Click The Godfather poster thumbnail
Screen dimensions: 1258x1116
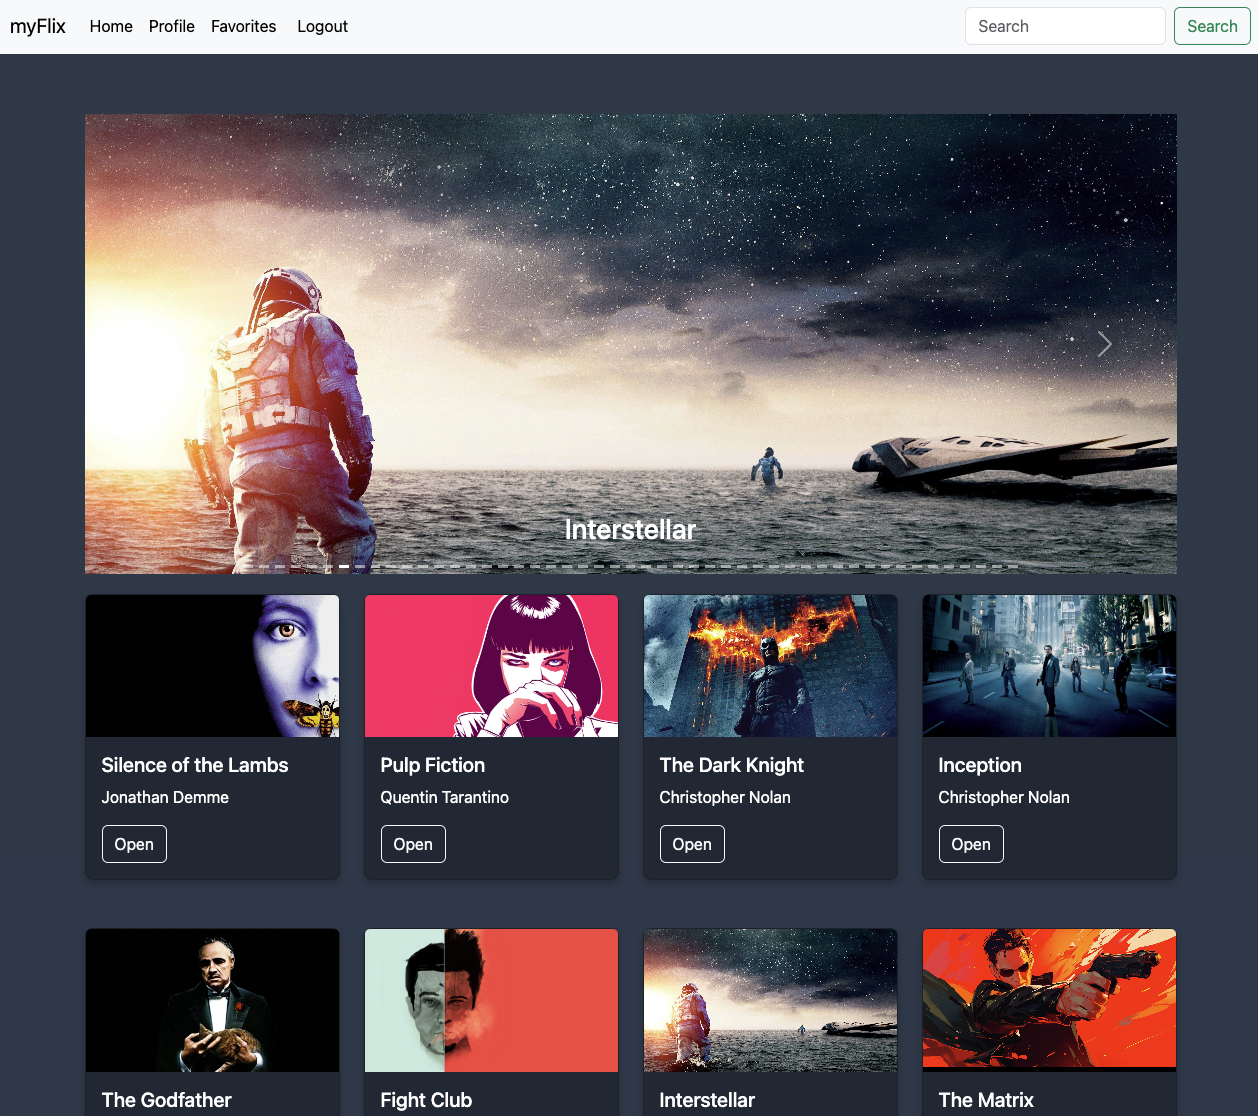click(212, 1000)
